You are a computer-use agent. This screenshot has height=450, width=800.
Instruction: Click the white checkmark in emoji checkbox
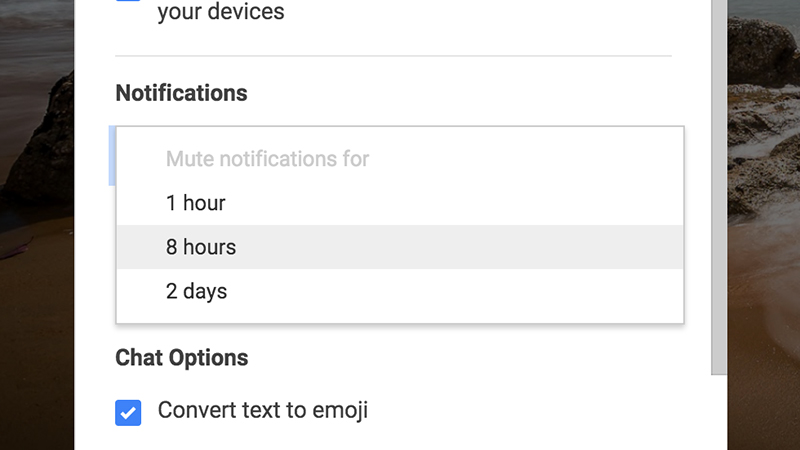click(128, 412)
